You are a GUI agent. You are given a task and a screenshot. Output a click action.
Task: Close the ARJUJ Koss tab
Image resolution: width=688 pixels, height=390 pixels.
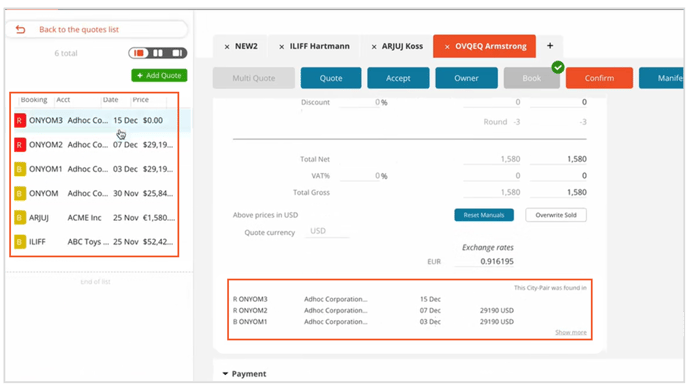coord(374,47)
